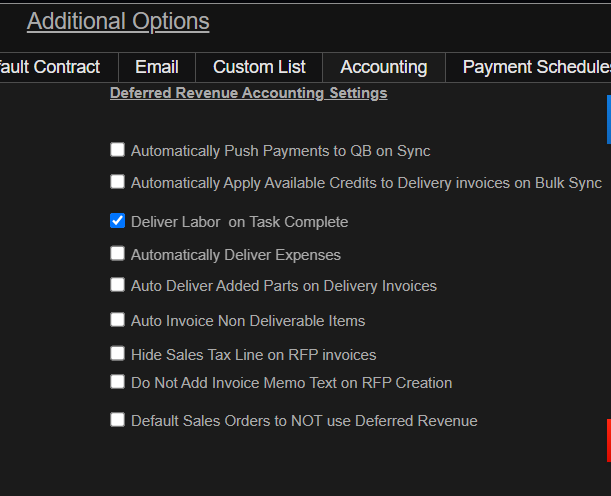This screenshot has height=496, width=611.
Task: Tick Automatically Apply Available Credits checkbox
Action: (118, 182)
